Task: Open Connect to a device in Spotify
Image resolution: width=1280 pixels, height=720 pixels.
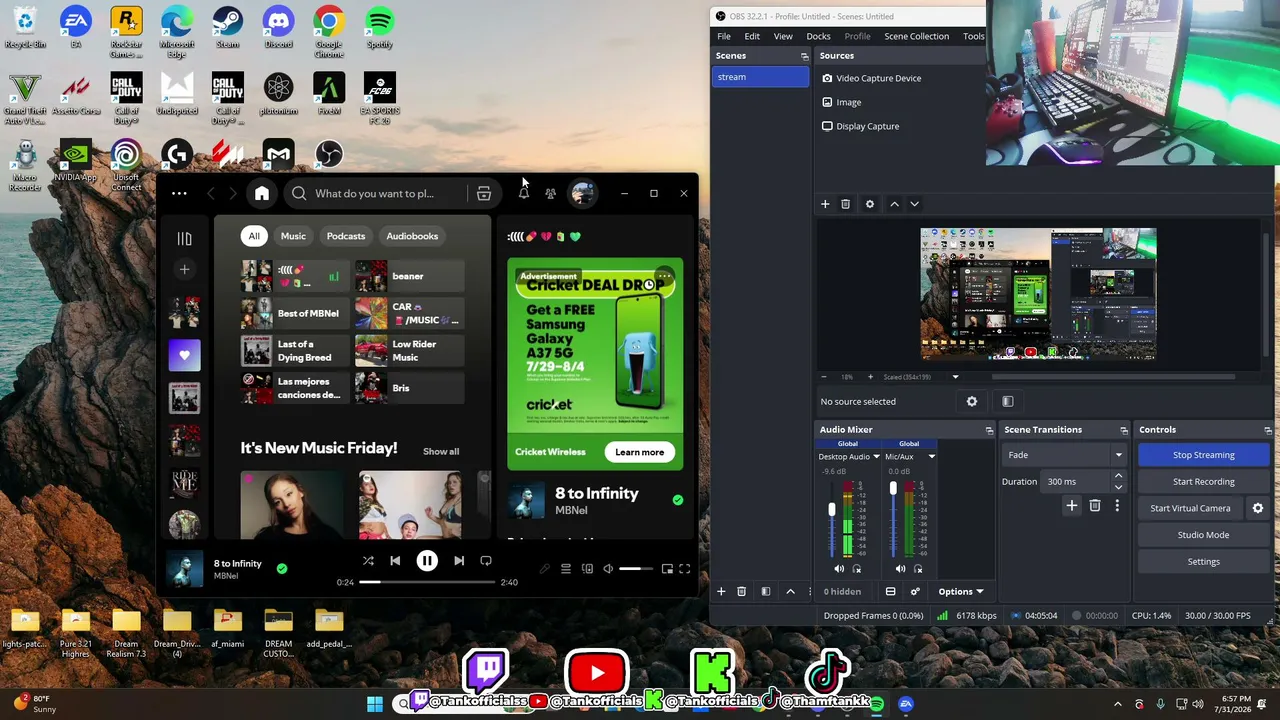Action: [587, 569]
